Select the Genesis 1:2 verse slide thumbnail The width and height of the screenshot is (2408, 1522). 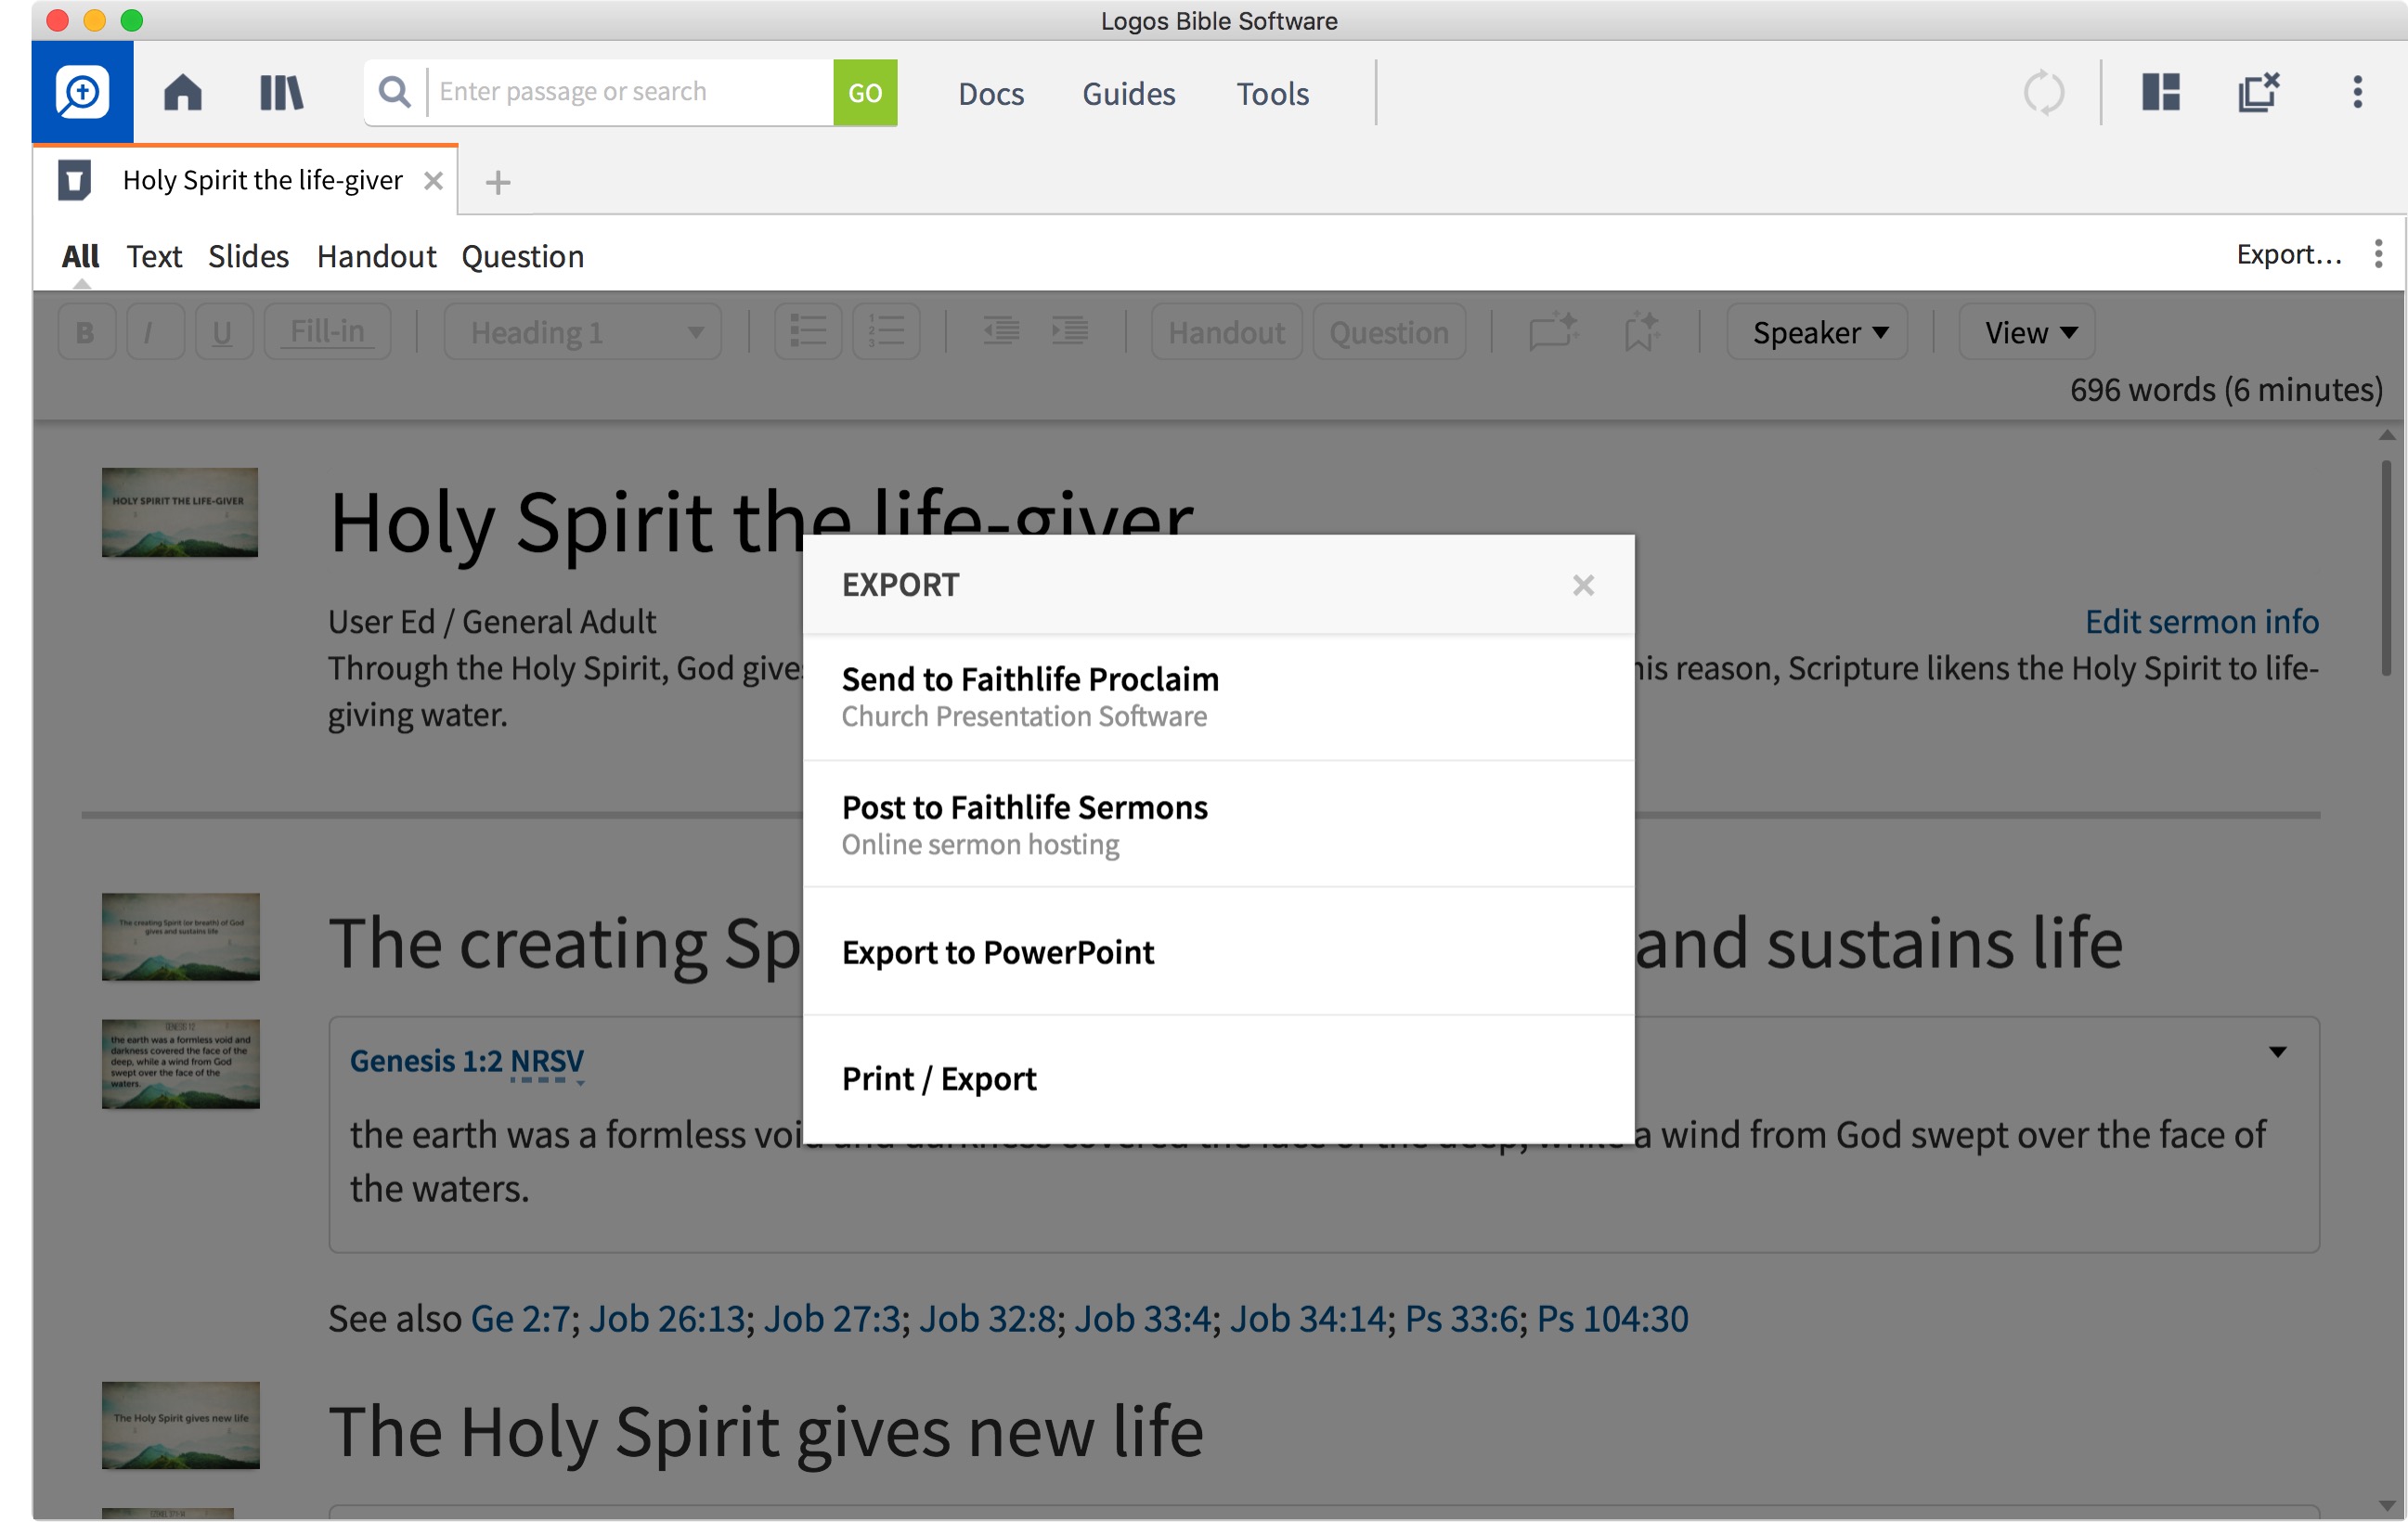[180, 1063]
